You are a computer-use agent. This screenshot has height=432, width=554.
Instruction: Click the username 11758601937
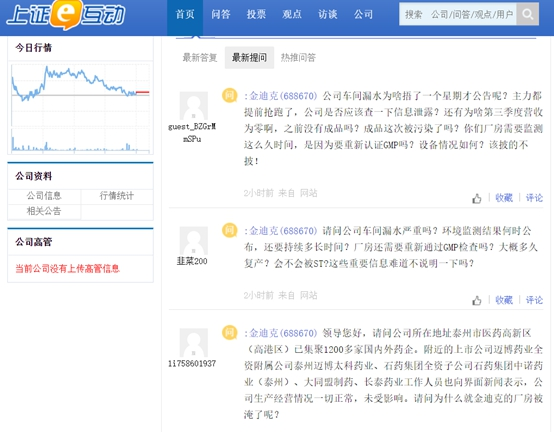click(192, 363)
